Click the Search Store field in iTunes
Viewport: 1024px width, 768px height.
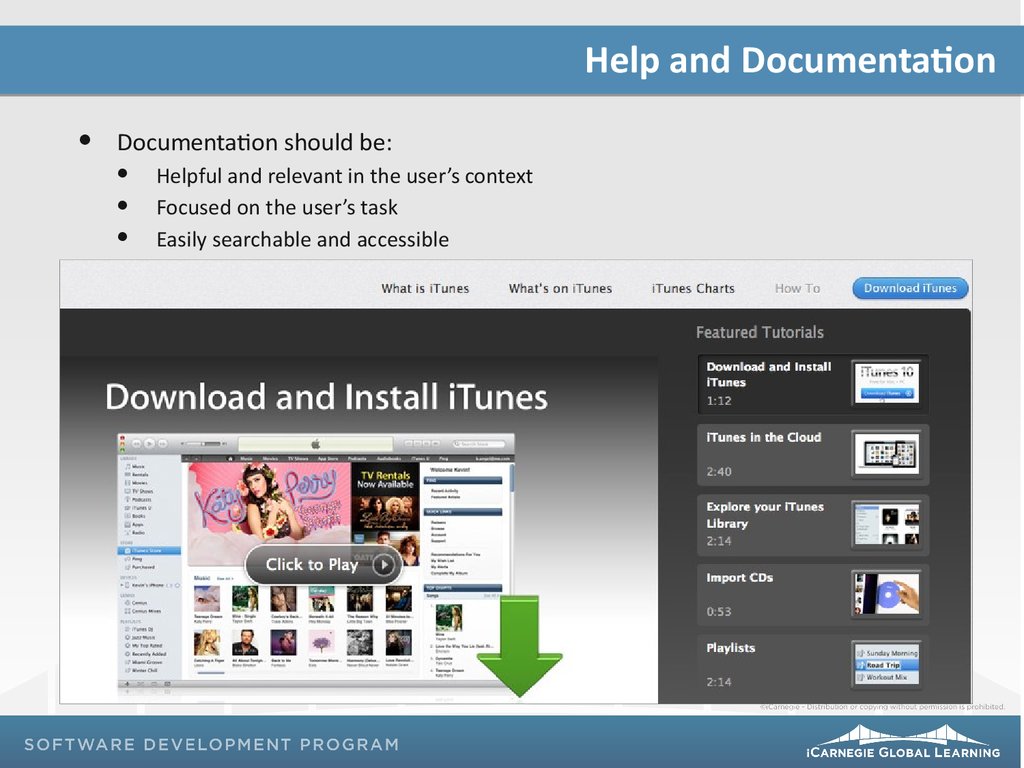[479, 444]
